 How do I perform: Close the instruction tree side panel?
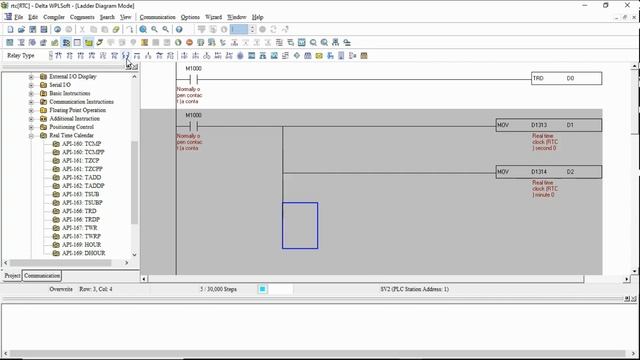coord(136,67)
